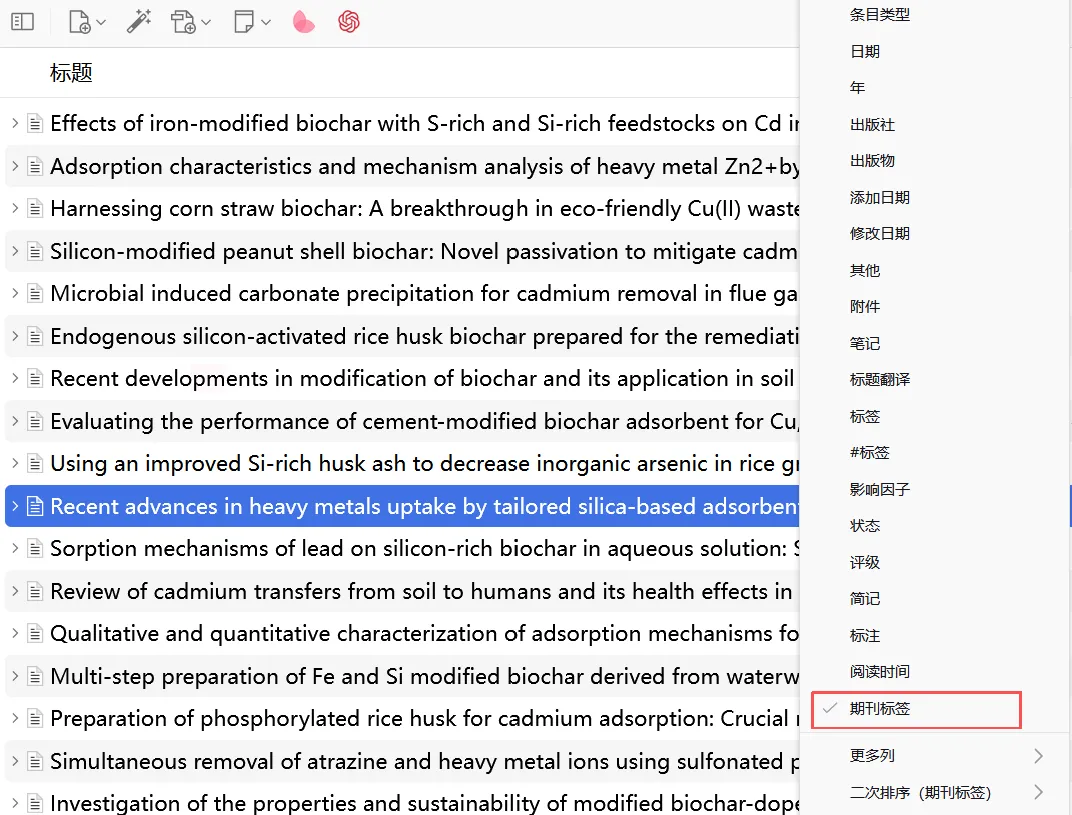Select 'Evaluating the performance of cement-modified' row

click(402, 422)
